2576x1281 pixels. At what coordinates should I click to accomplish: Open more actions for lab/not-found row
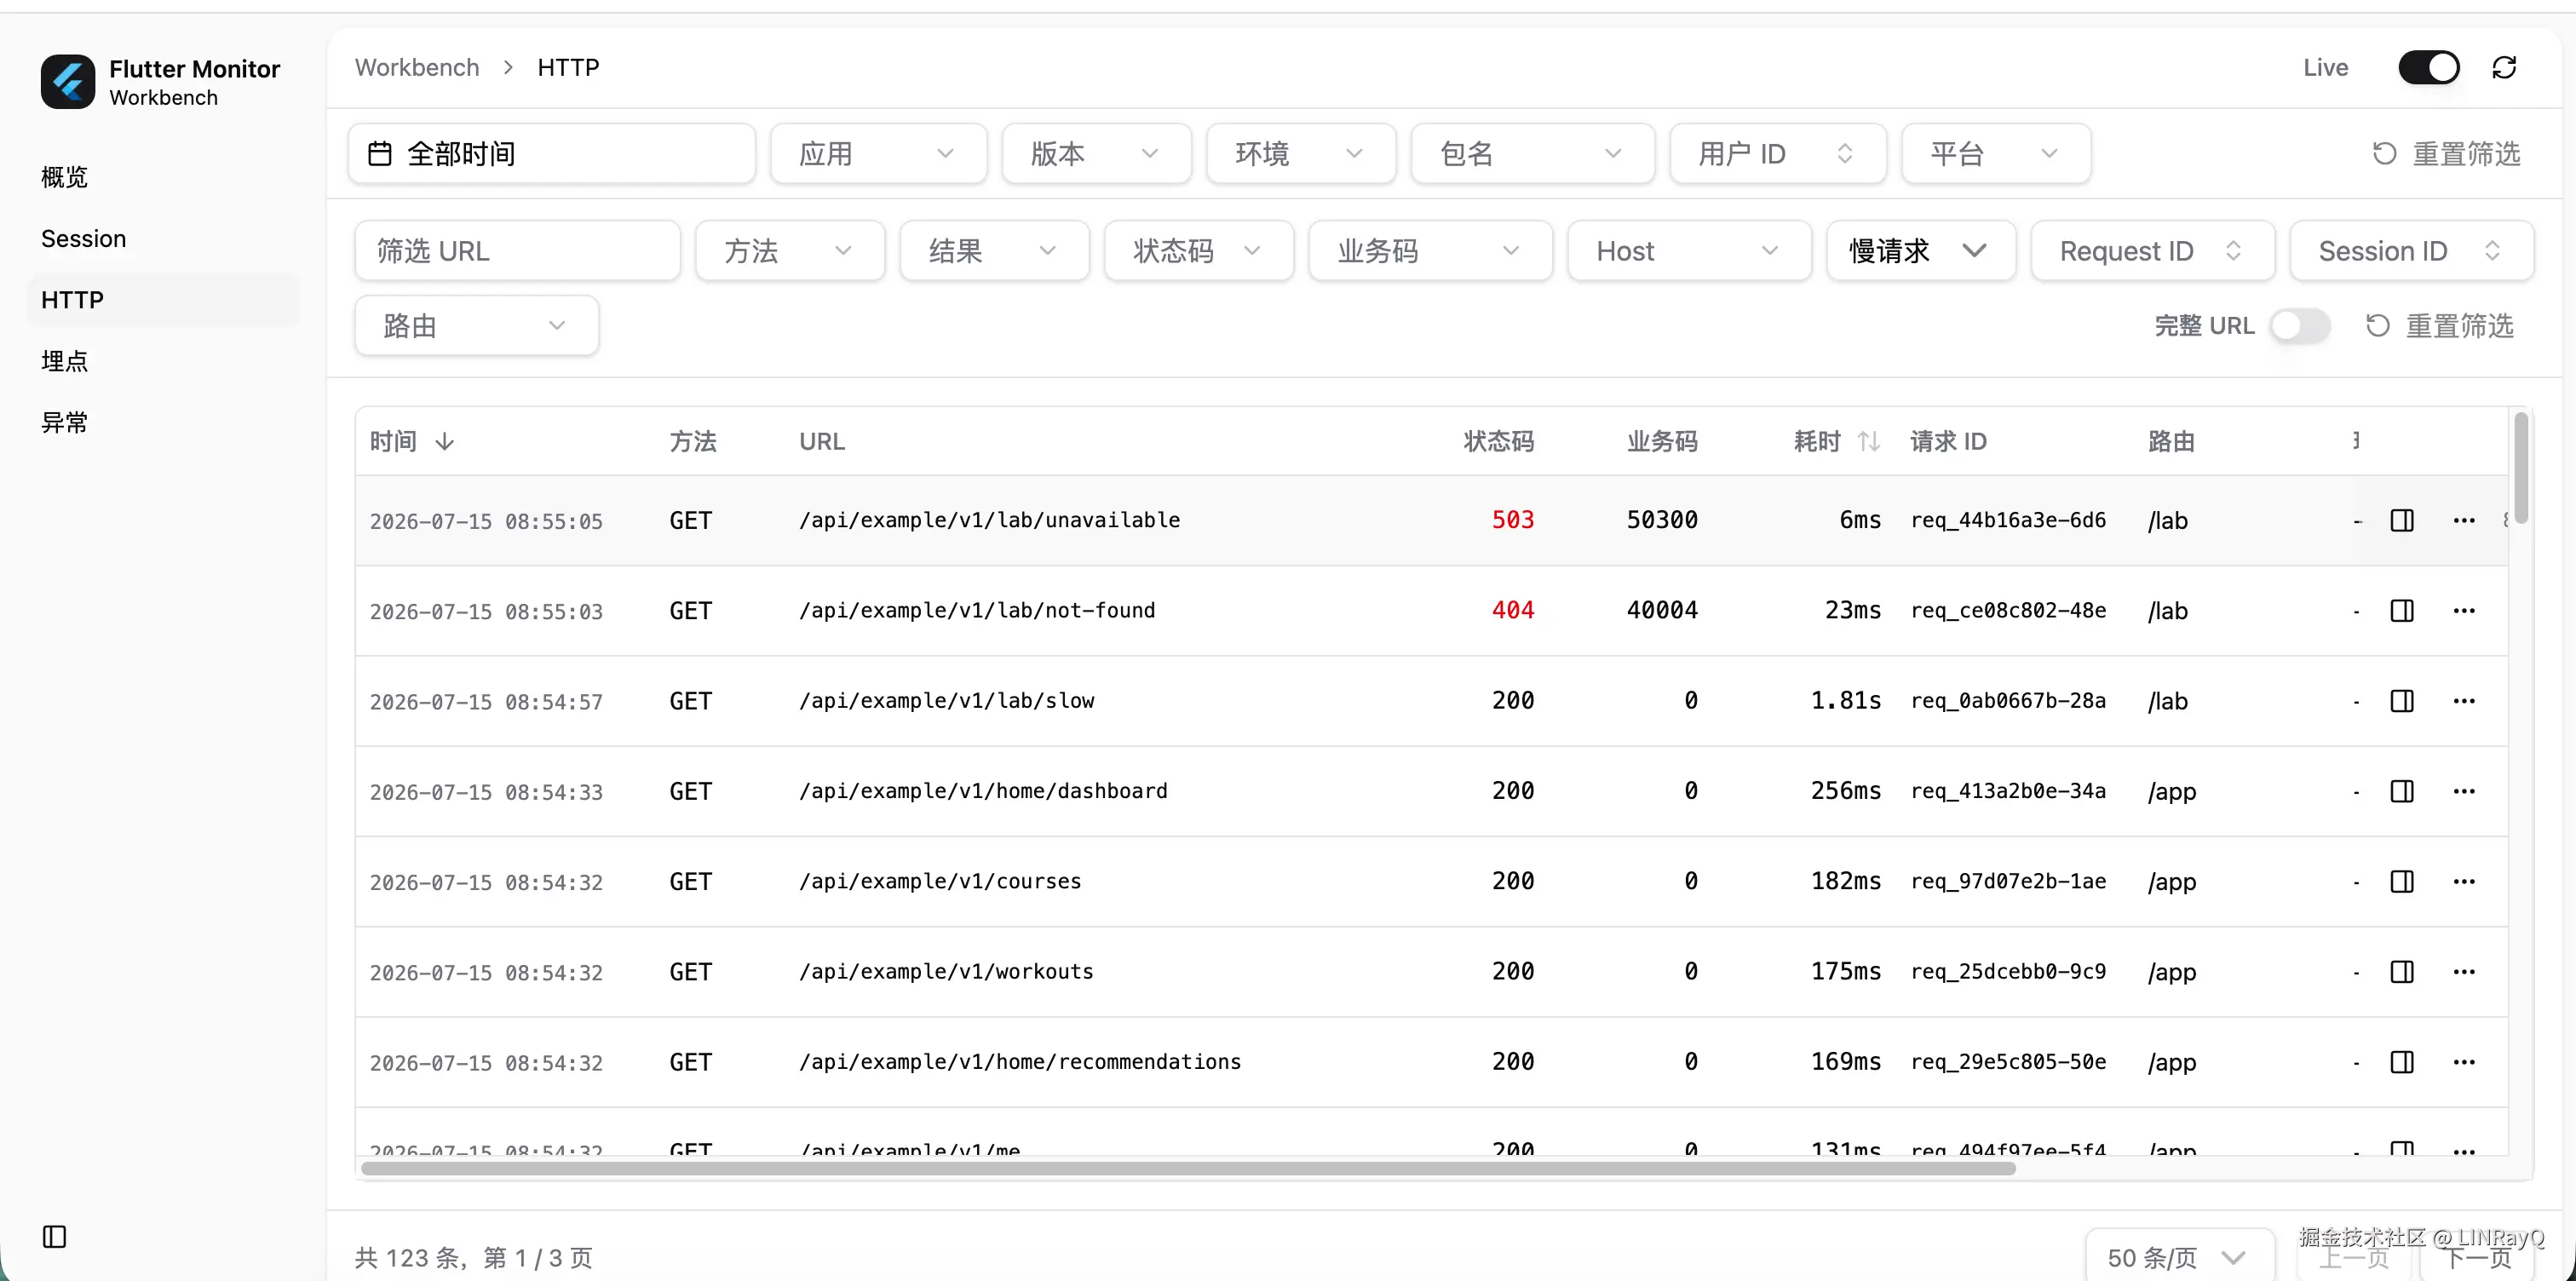pyautogui.click(x=2464, y=611)
